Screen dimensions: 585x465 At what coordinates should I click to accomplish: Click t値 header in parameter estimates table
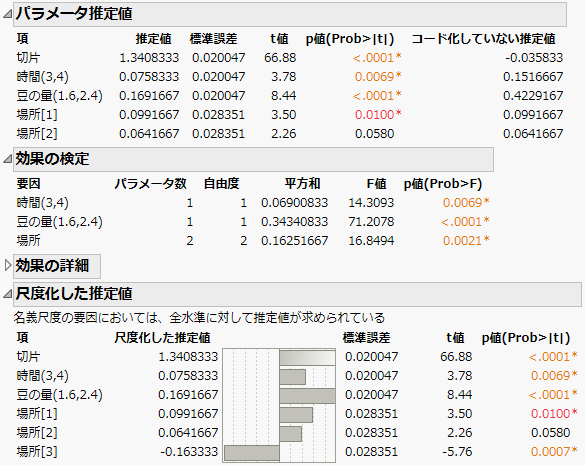(x=279, y=38)
